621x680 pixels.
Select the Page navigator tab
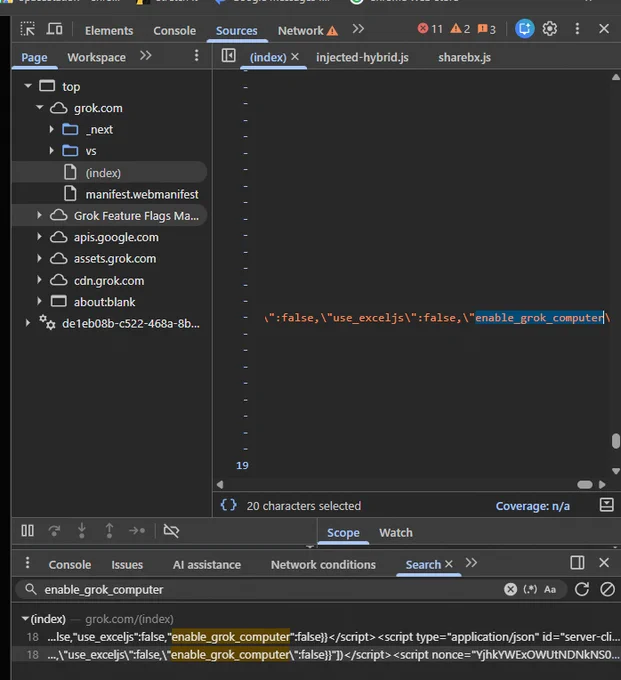pos(34,58)
